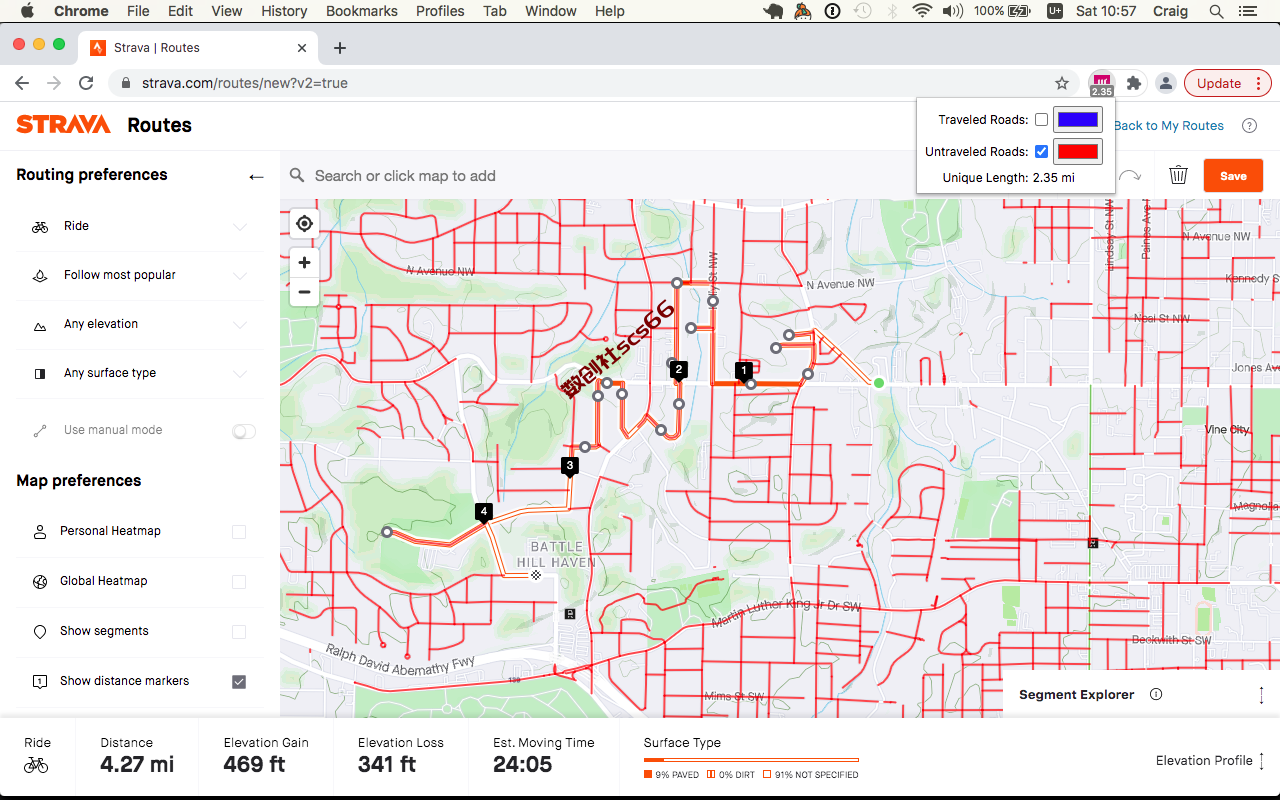Open the Bookmarks menu
The image size is (1280, 800).
click(x=362, y=11)
